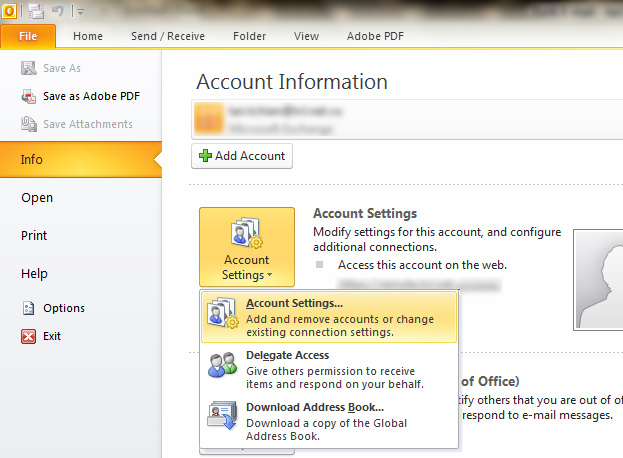Switch to the Send / Receive tab
The image size is (623, 458).
pyautogui.click(x=168, y=36)
